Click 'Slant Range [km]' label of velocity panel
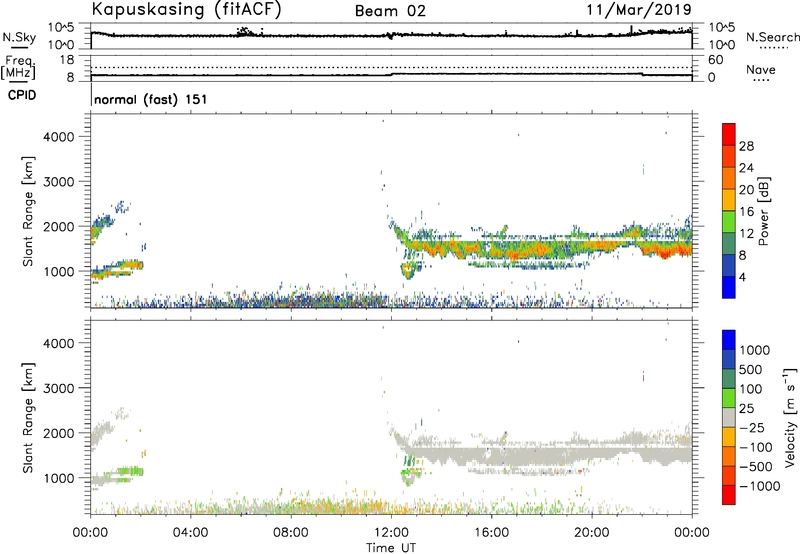This screenshot has width=800, height=554. click(x=28, y=417)
